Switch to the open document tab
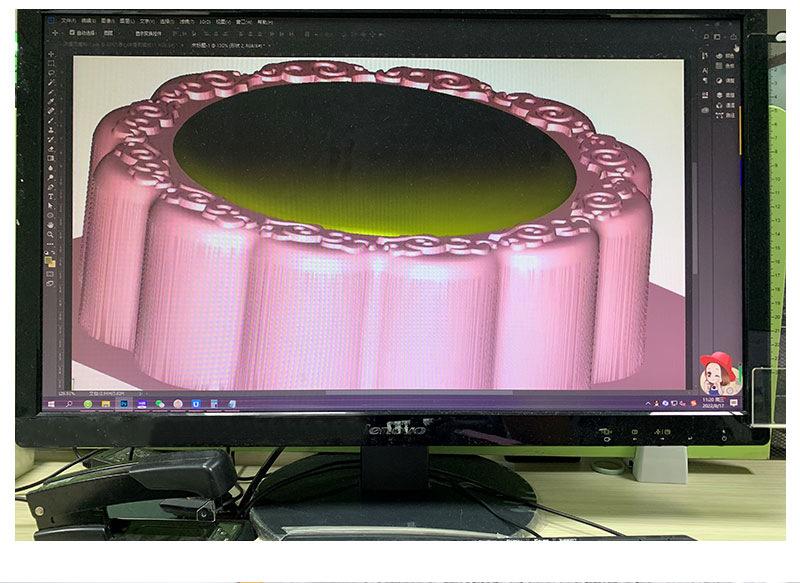Viewport: 800px width, 583px height. [x=230, y=45]
